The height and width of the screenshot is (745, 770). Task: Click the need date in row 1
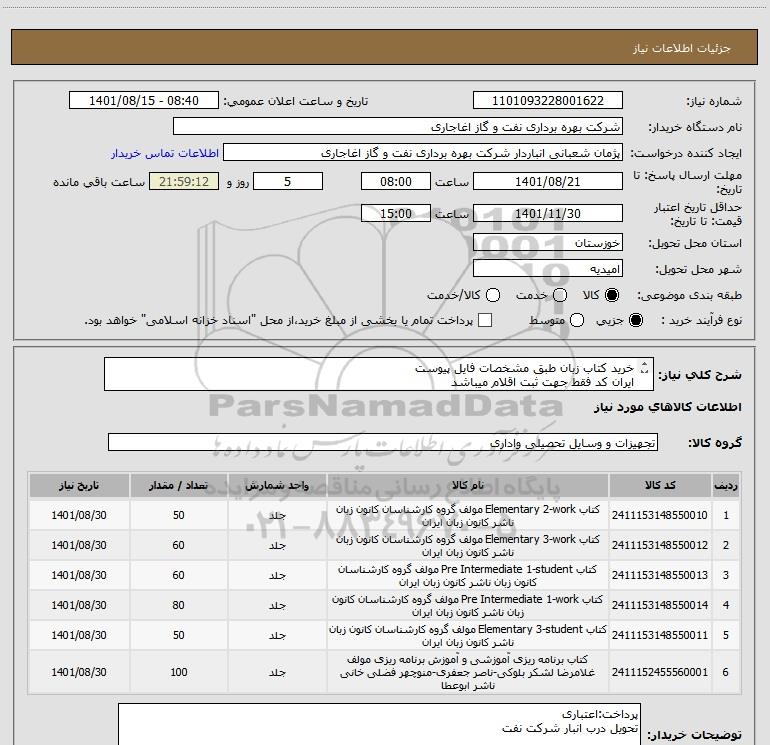point(79,515)
